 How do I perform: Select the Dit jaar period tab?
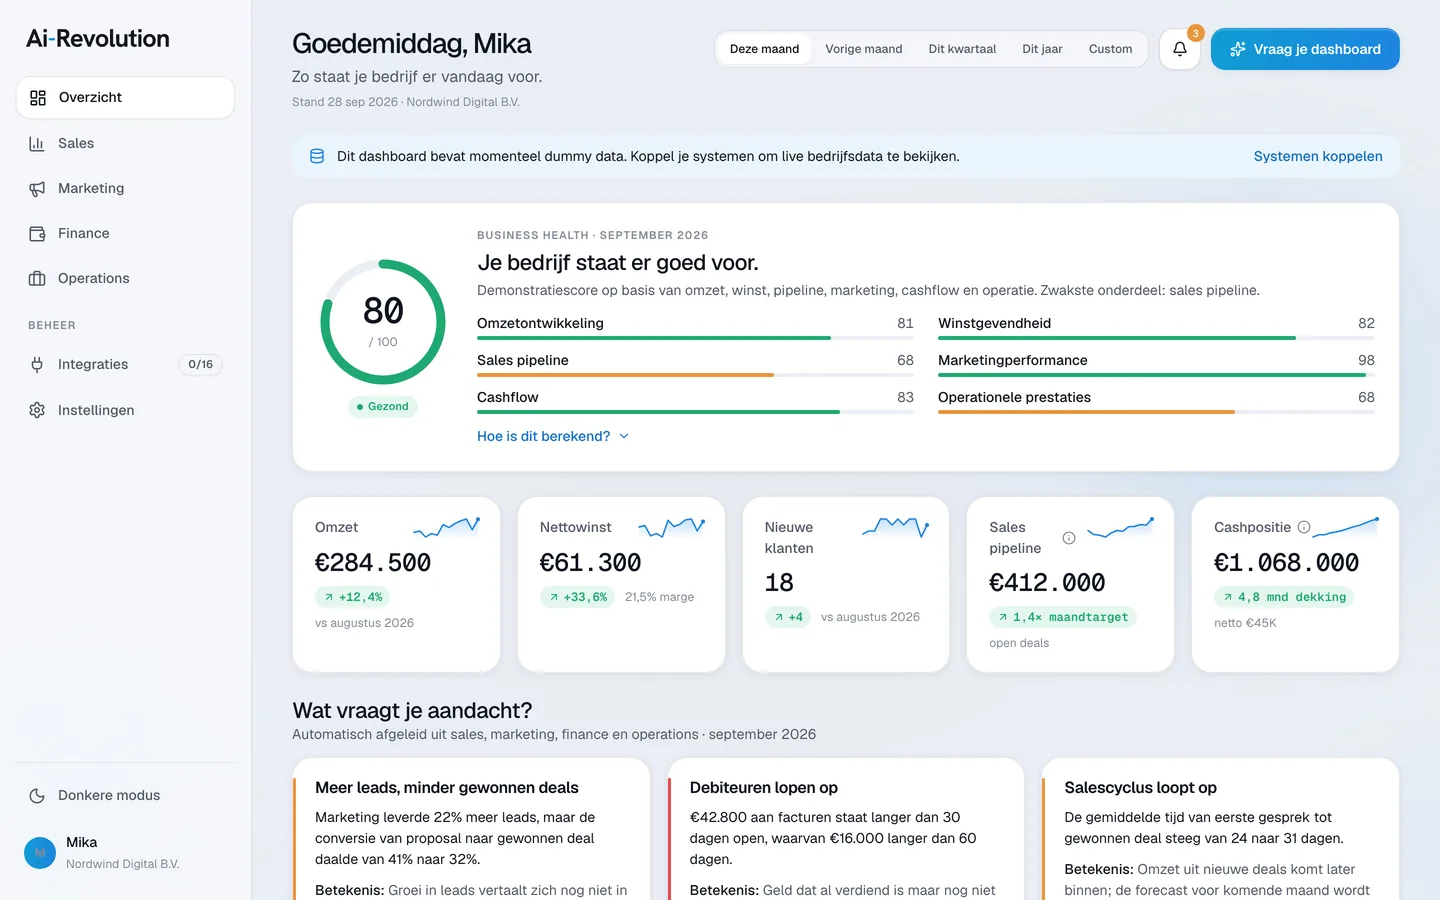[1042, 49]
